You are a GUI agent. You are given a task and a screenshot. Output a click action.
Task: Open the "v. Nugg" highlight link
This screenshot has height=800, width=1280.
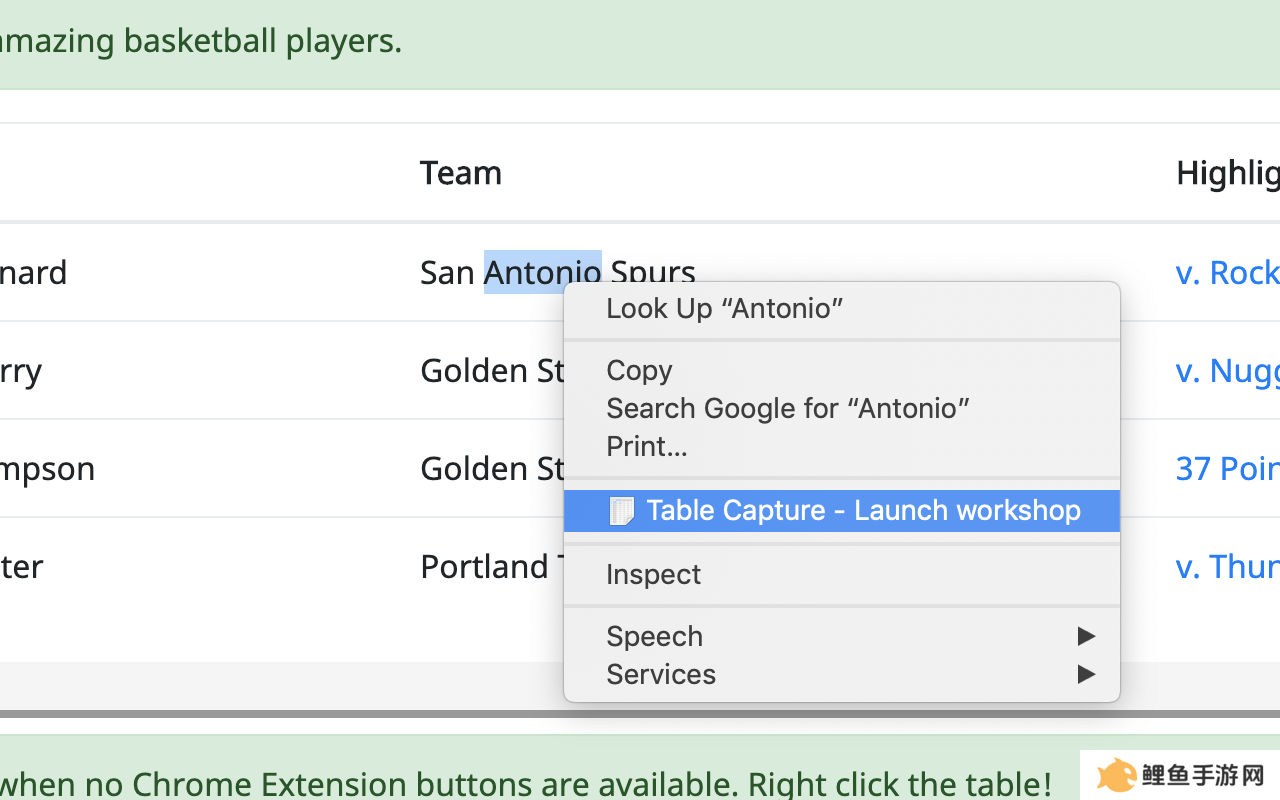point(1228,370)
